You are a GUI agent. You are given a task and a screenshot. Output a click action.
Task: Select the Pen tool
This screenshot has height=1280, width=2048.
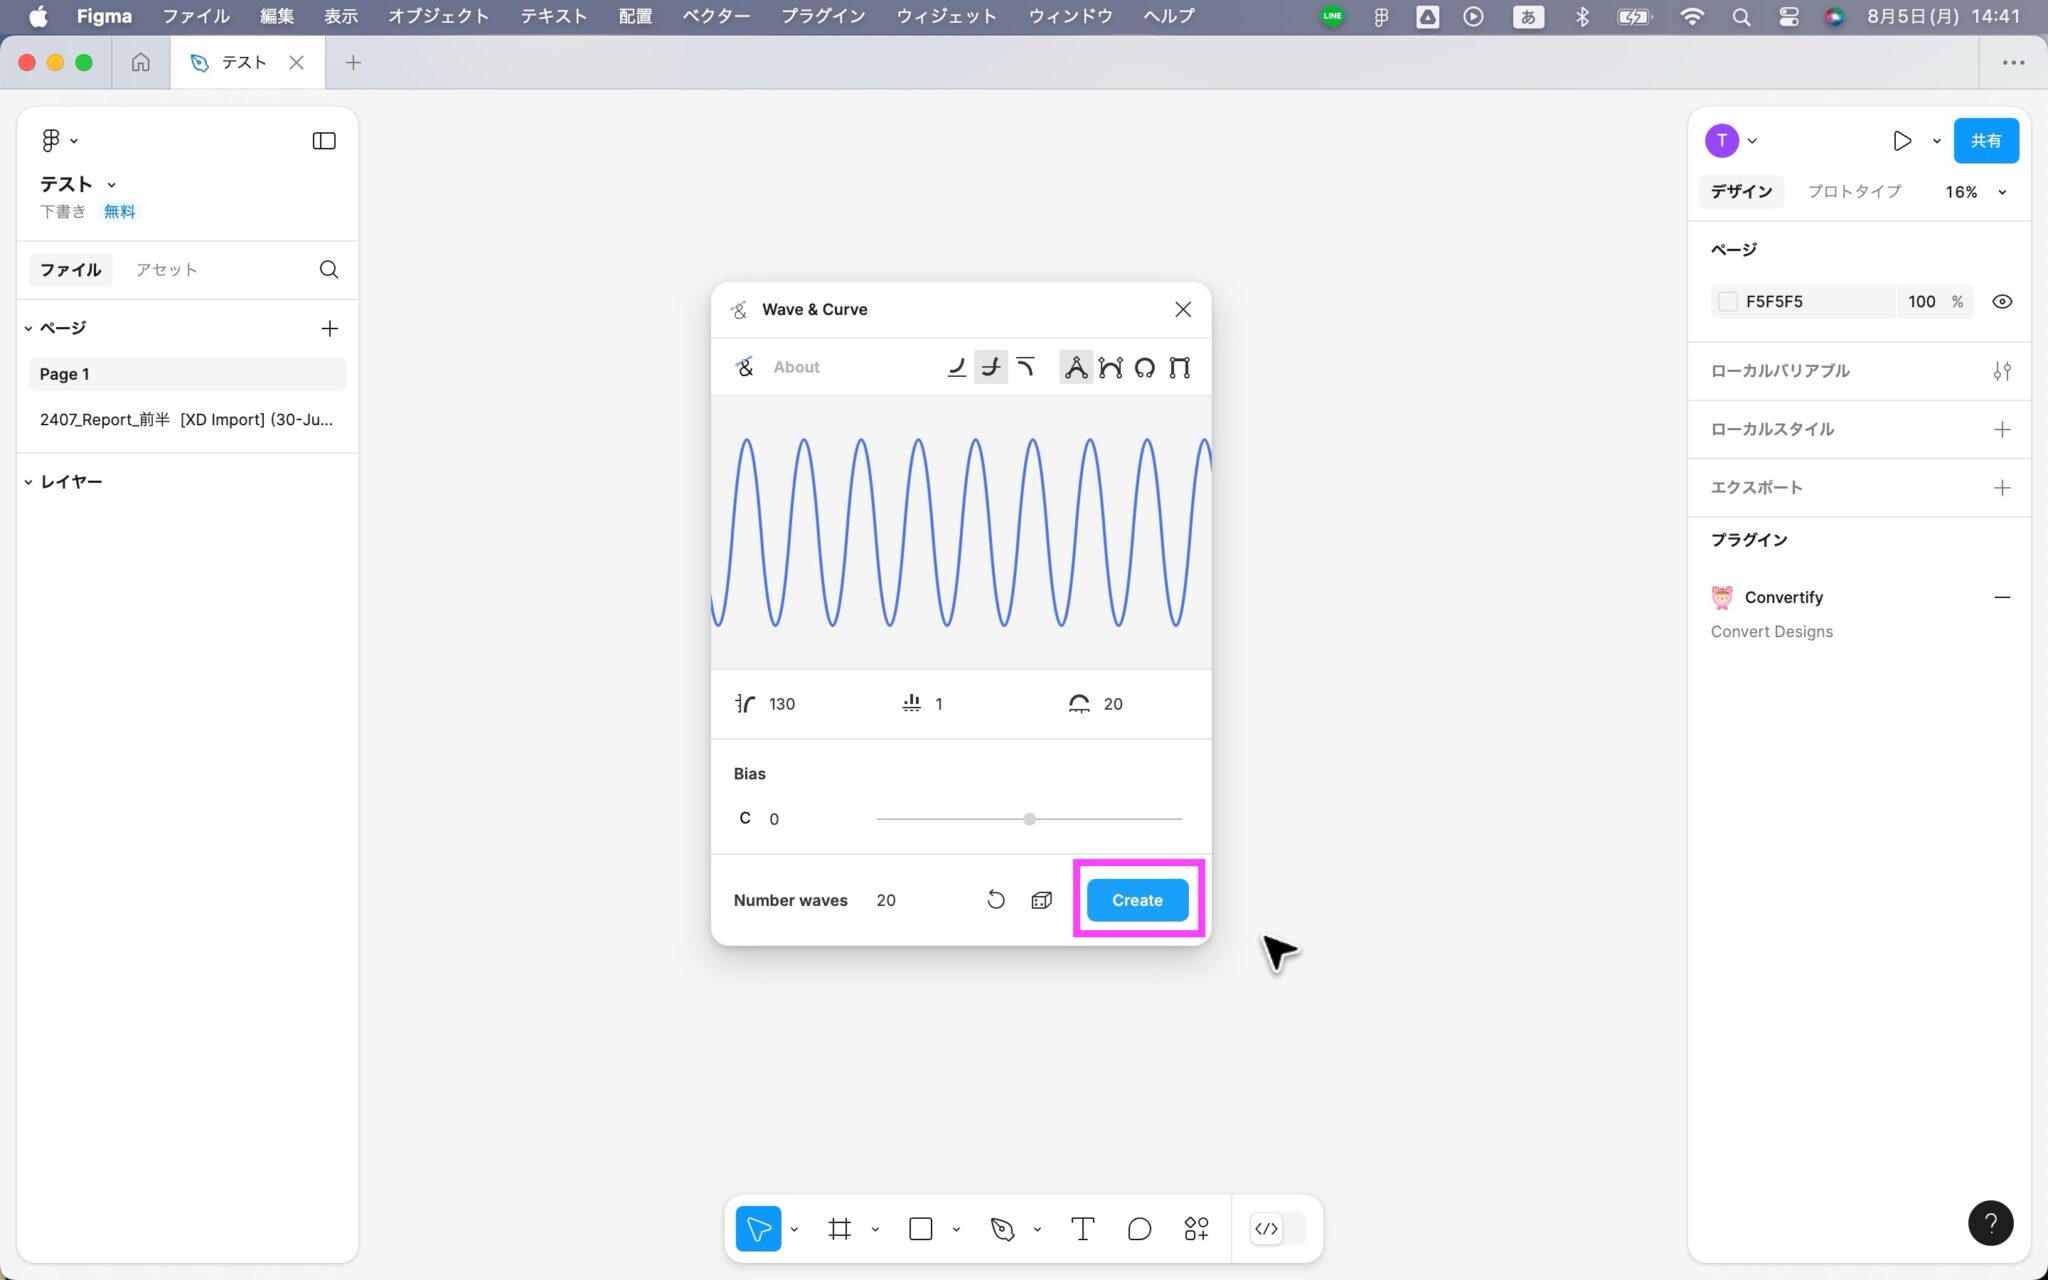tap(1002, 1229)
